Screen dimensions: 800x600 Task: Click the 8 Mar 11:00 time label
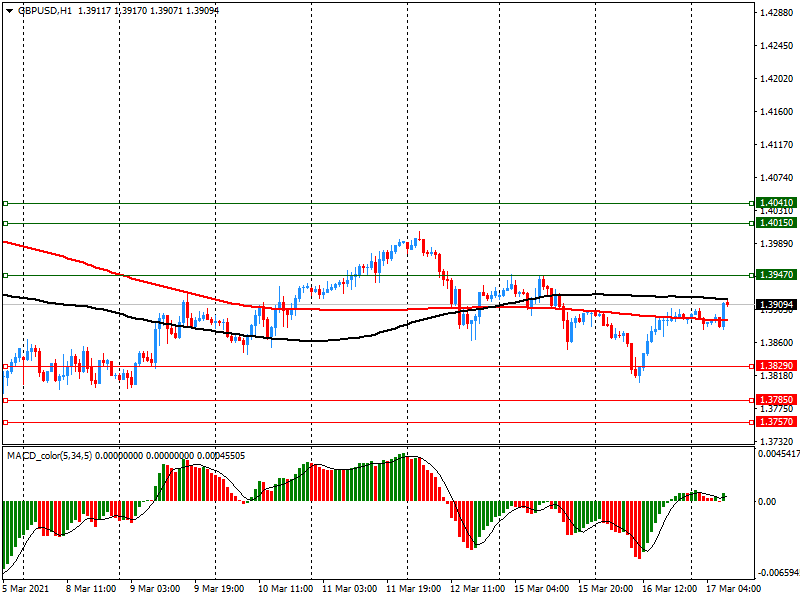pyautogui.click(x=91, y=589)
